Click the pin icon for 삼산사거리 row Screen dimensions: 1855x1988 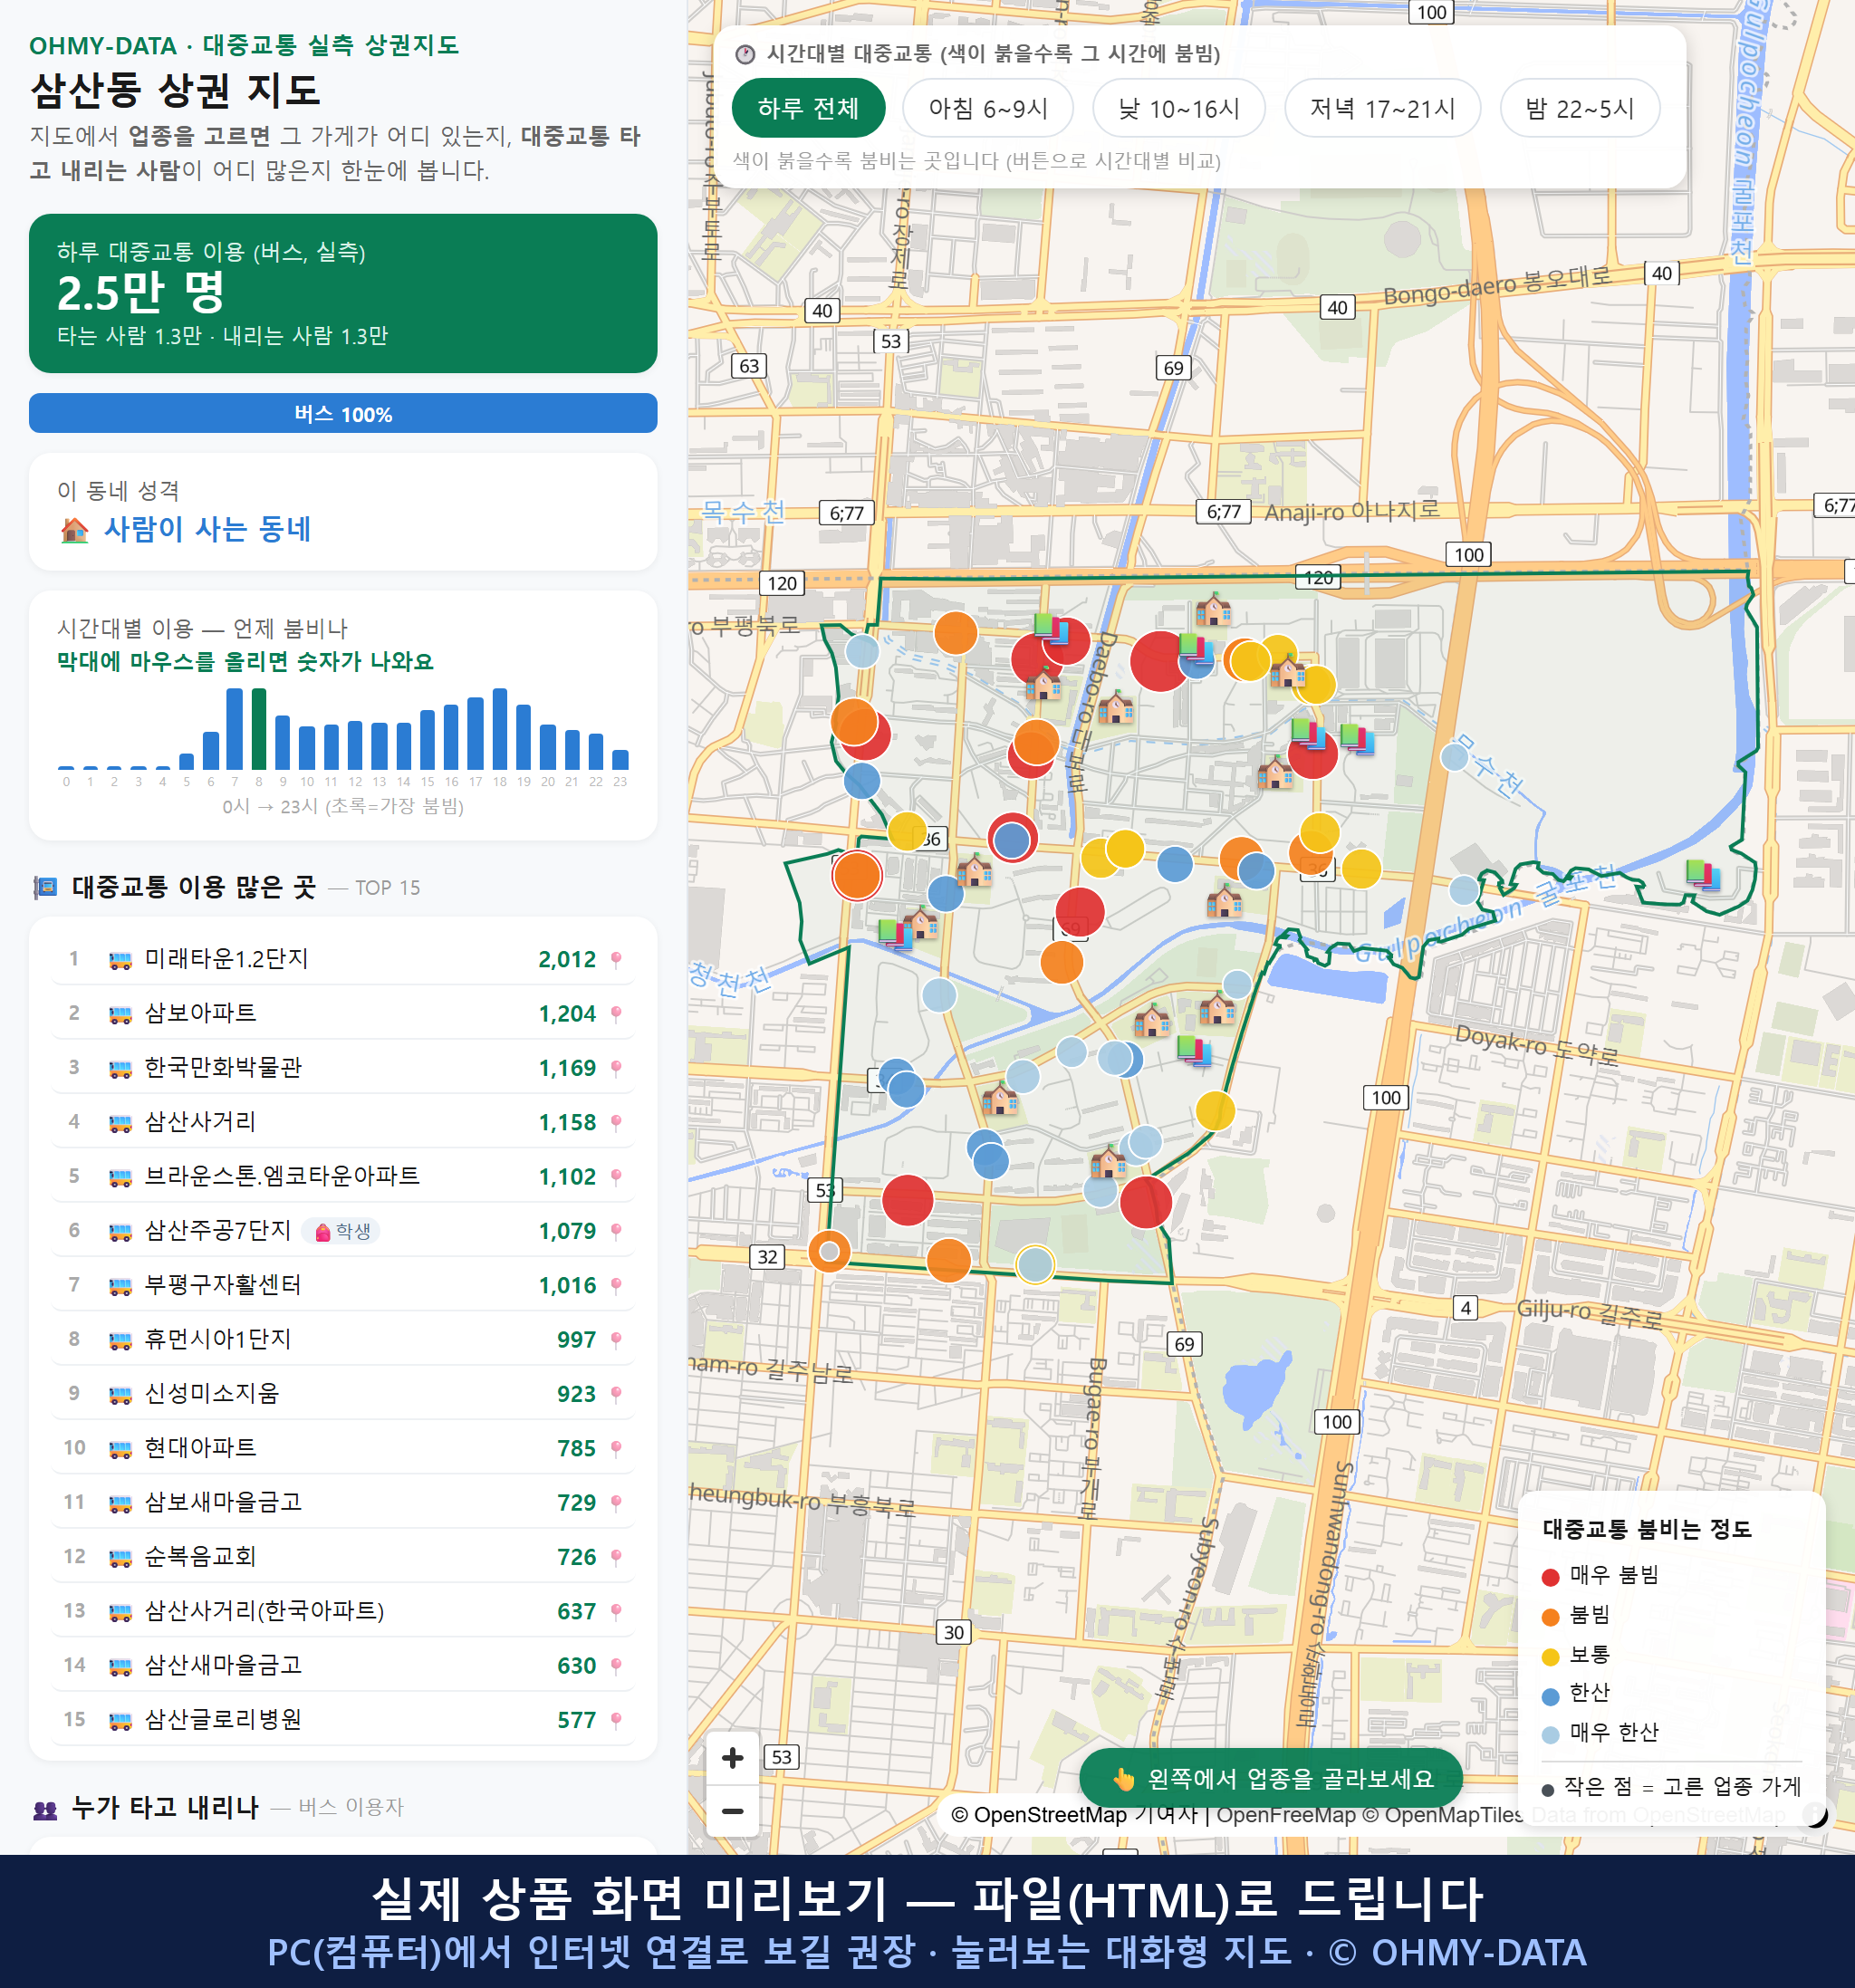(x=616, y=1123)
